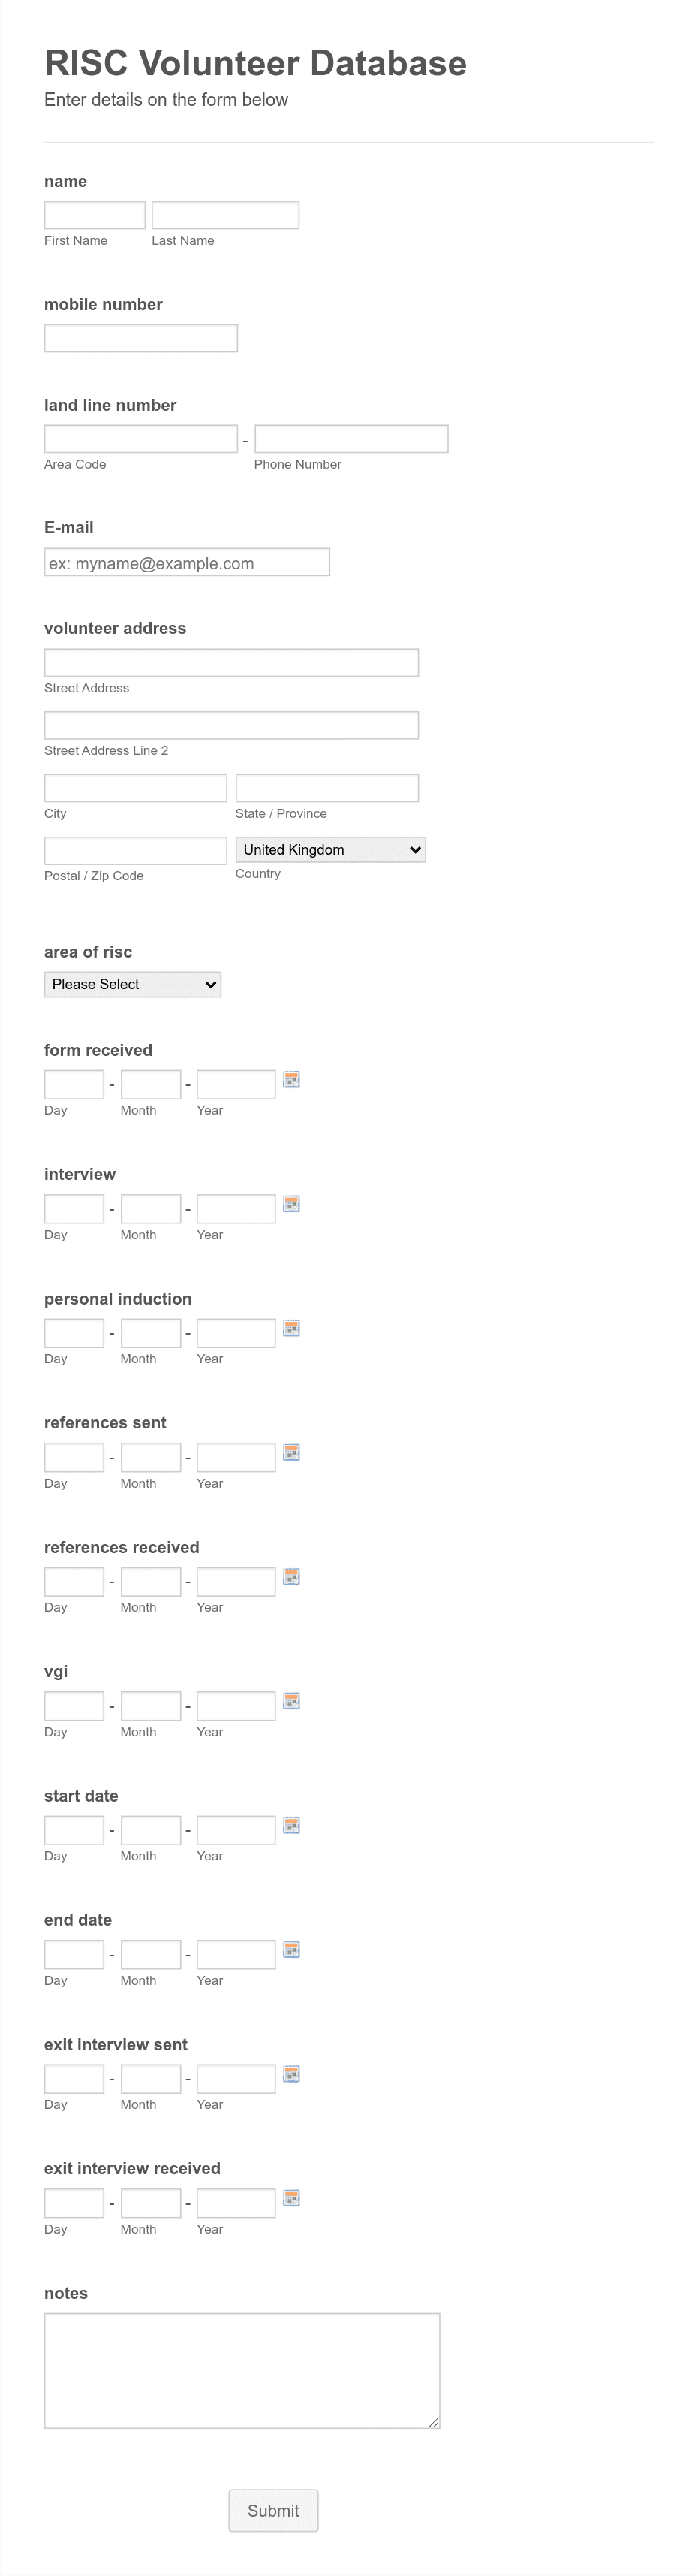The height and width of the screenshot is (2576, 698).
Task: Open the calendar picker for form received
Action: click(291, 1081)
